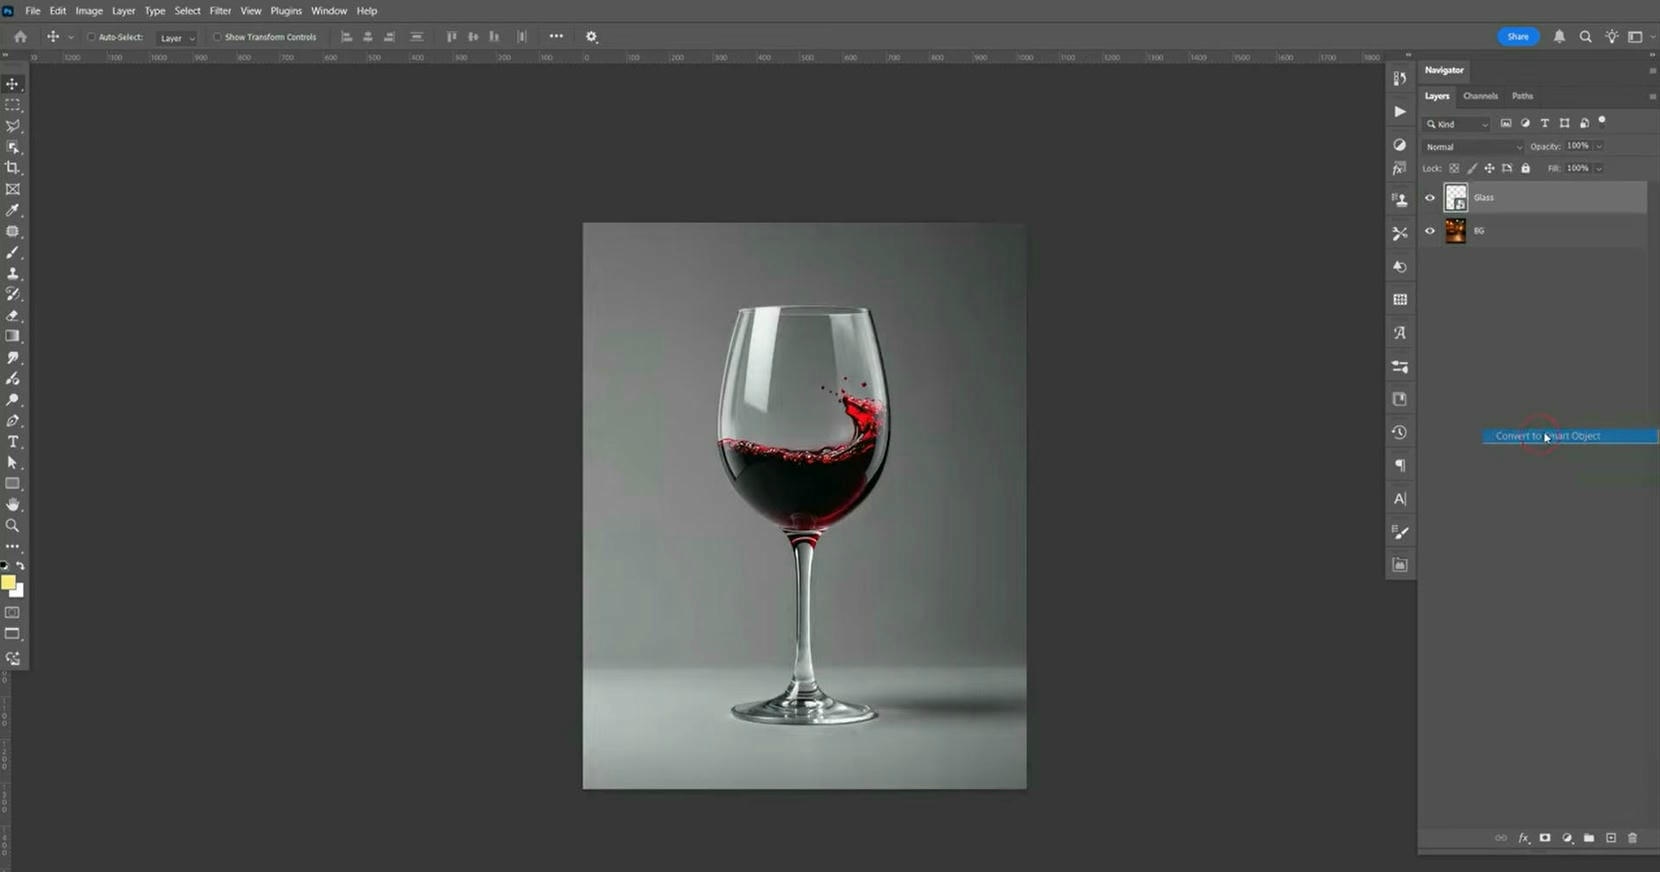The image size is (1660, 872).
Task: Open the Swatches grid panel icon
Action: pos(1400,299)
